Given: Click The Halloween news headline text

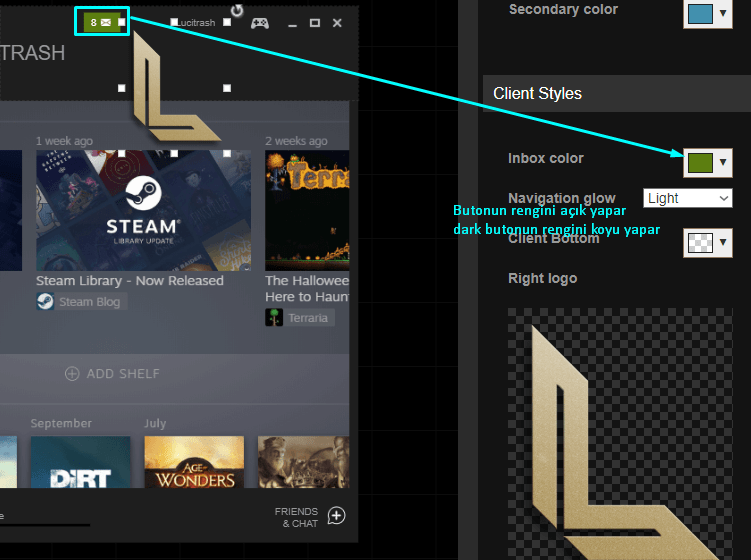Looking at the screenshot, I should pos(307,289).
